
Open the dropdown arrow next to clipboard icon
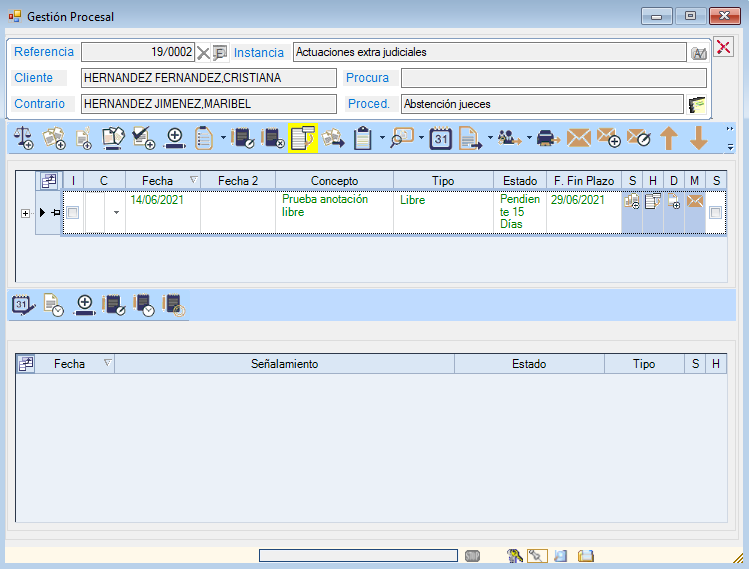point(382,139)
